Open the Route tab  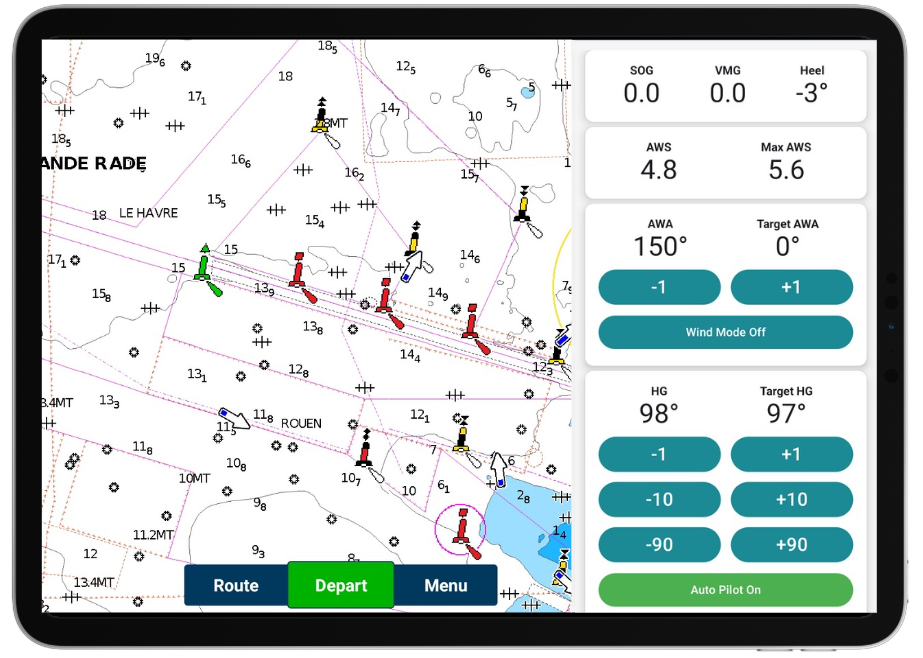(x=236, y=586)
